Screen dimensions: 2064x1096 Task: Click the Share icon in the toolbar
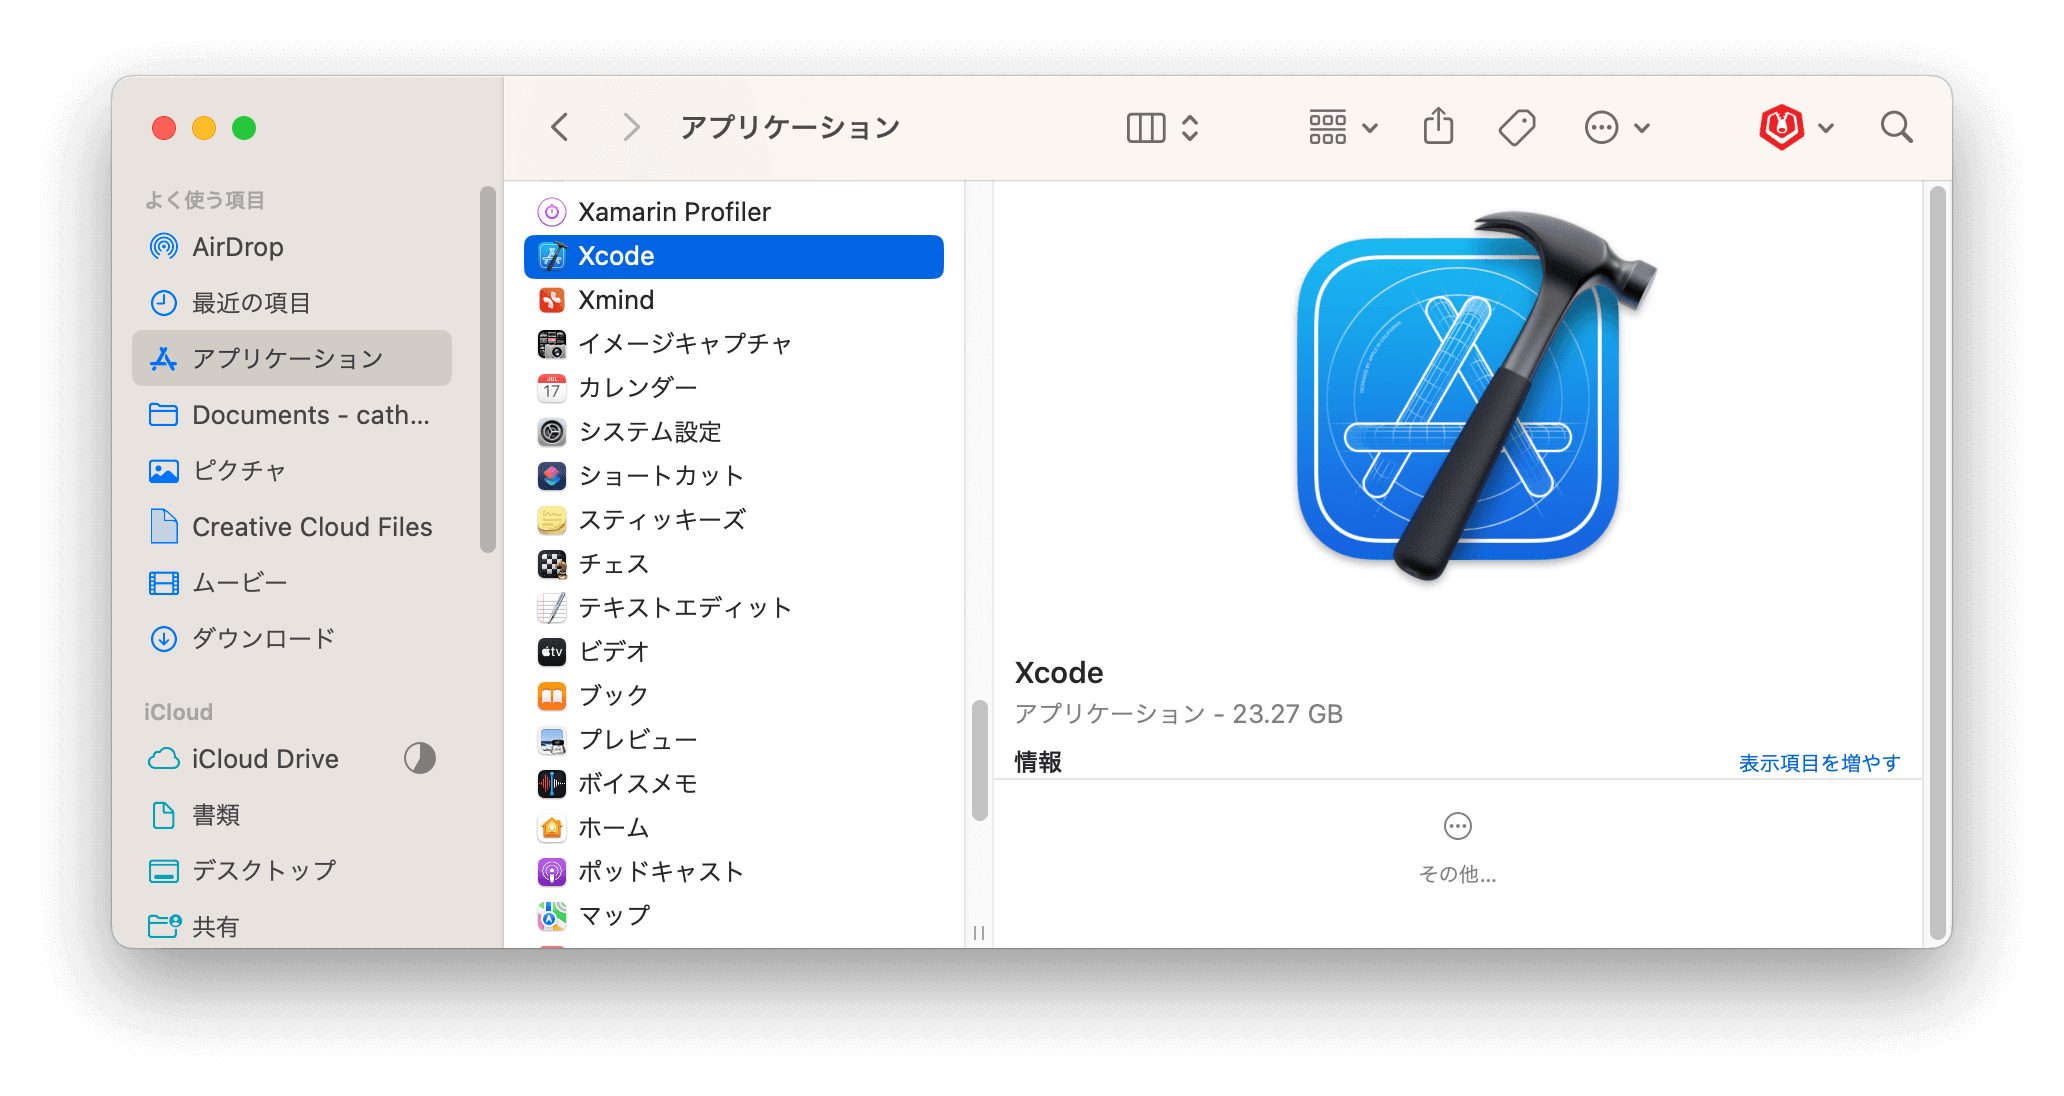[1437, 127]
